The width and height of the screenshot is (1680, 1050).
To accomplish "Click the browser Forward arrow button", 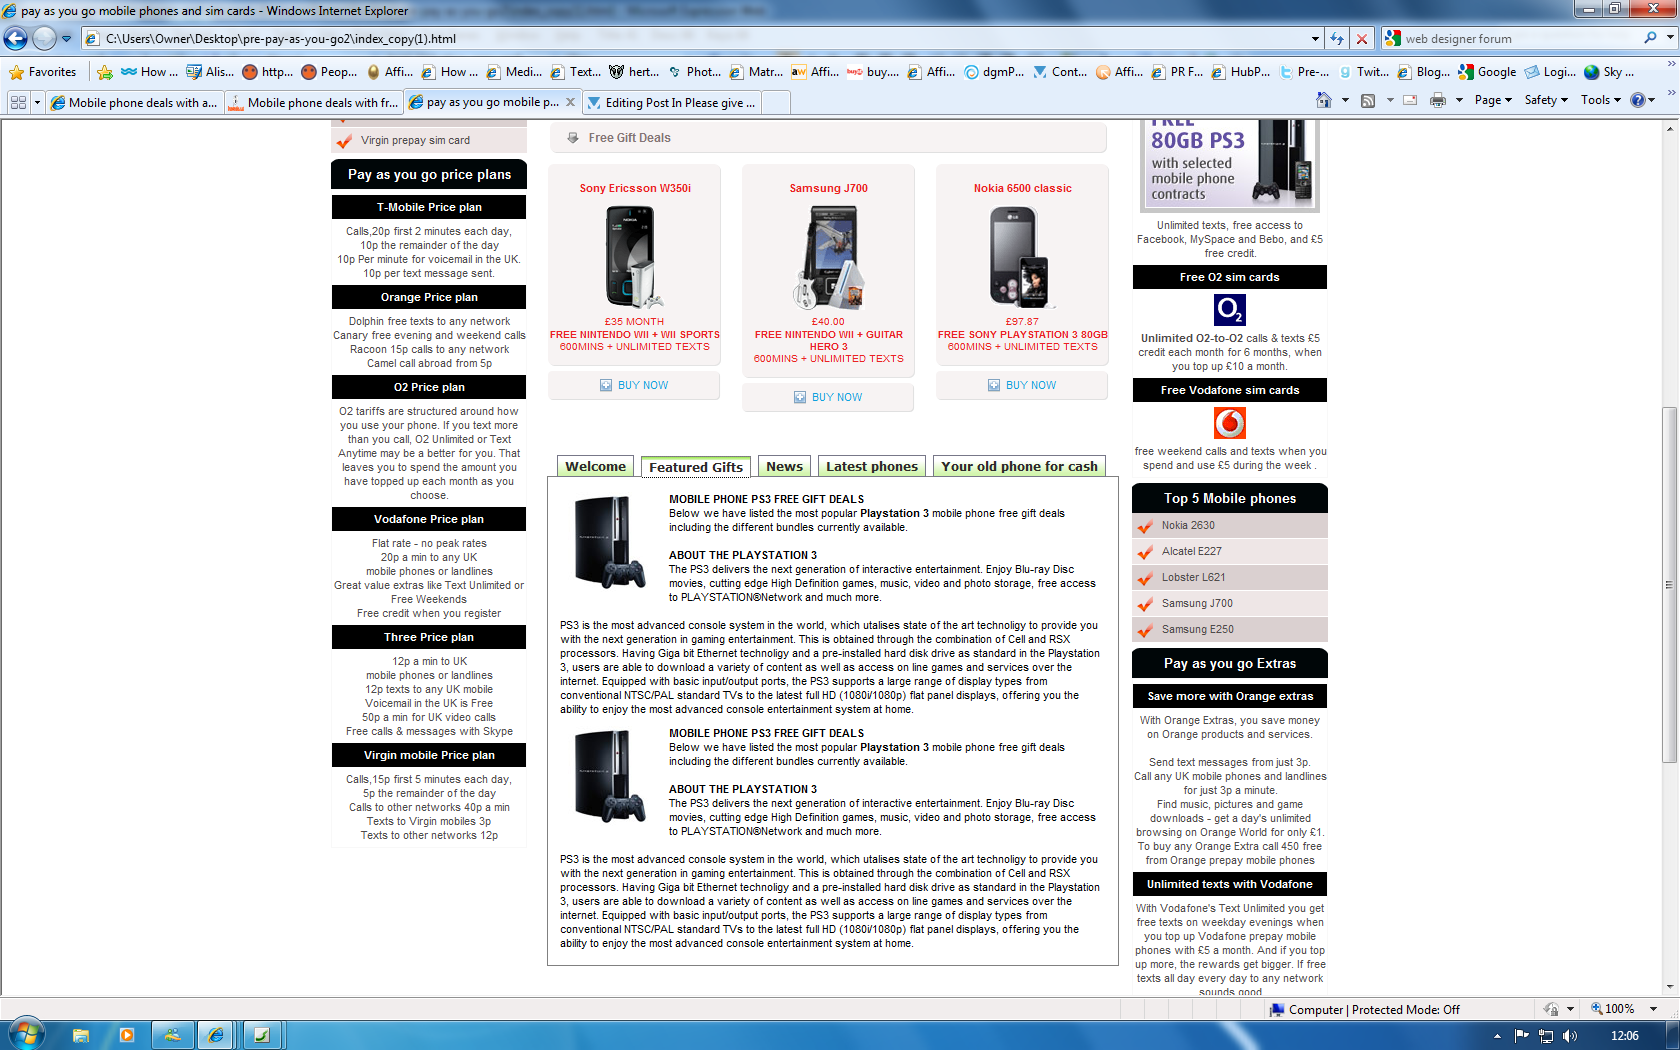I will pyautogui.click(x=44, y=39).
